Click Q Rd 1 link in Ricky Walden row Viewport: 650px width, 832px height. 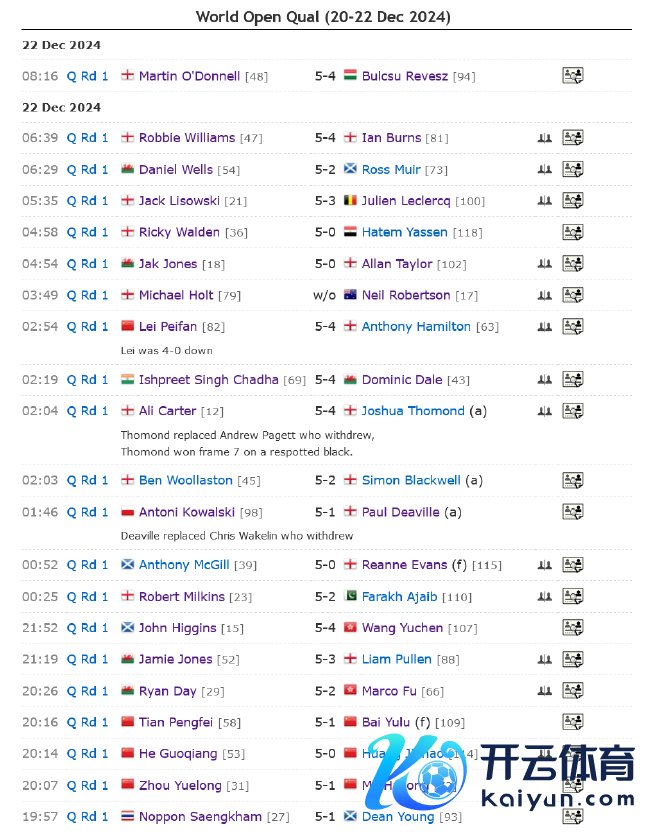(88, 233)
